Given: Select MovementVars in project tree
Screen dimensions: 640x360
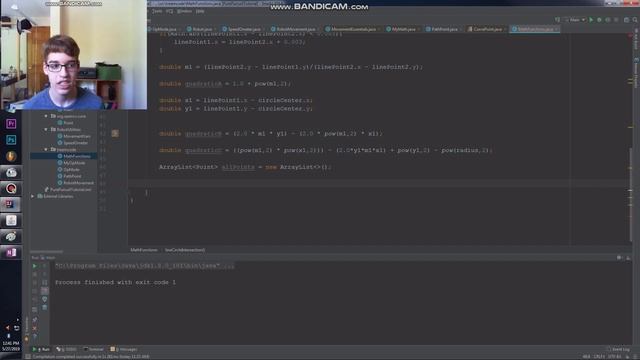Looking at the screenshot, I should coord(74,136).
